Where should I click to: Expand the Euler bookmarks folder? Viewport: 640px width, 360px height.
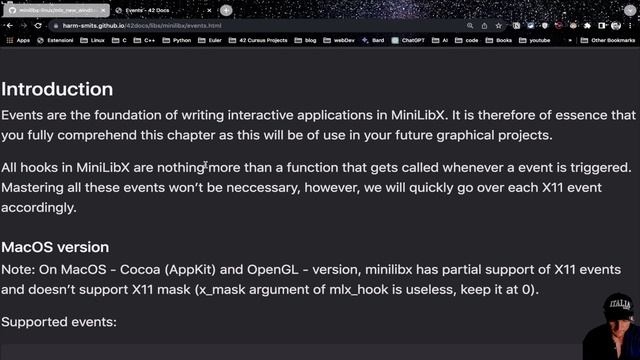click(x=210, y=40)
